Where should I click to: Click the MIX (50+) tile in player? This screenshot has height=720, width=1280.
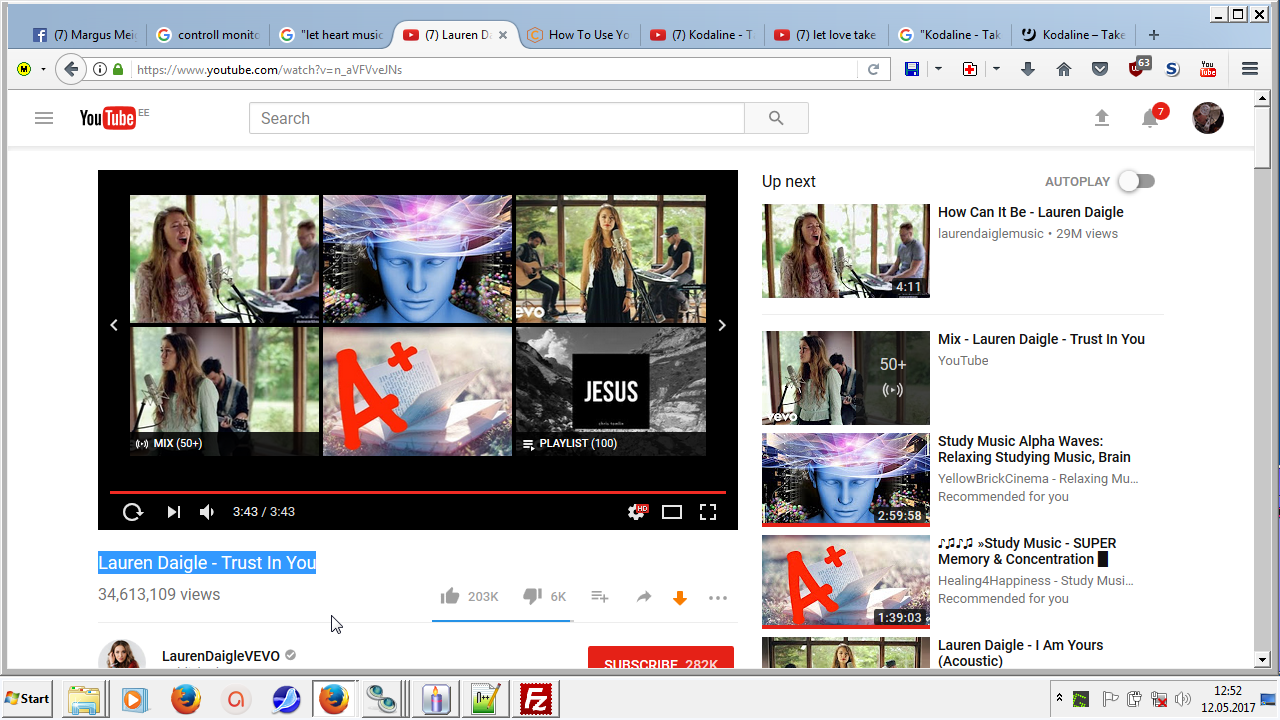click(225, 392)
